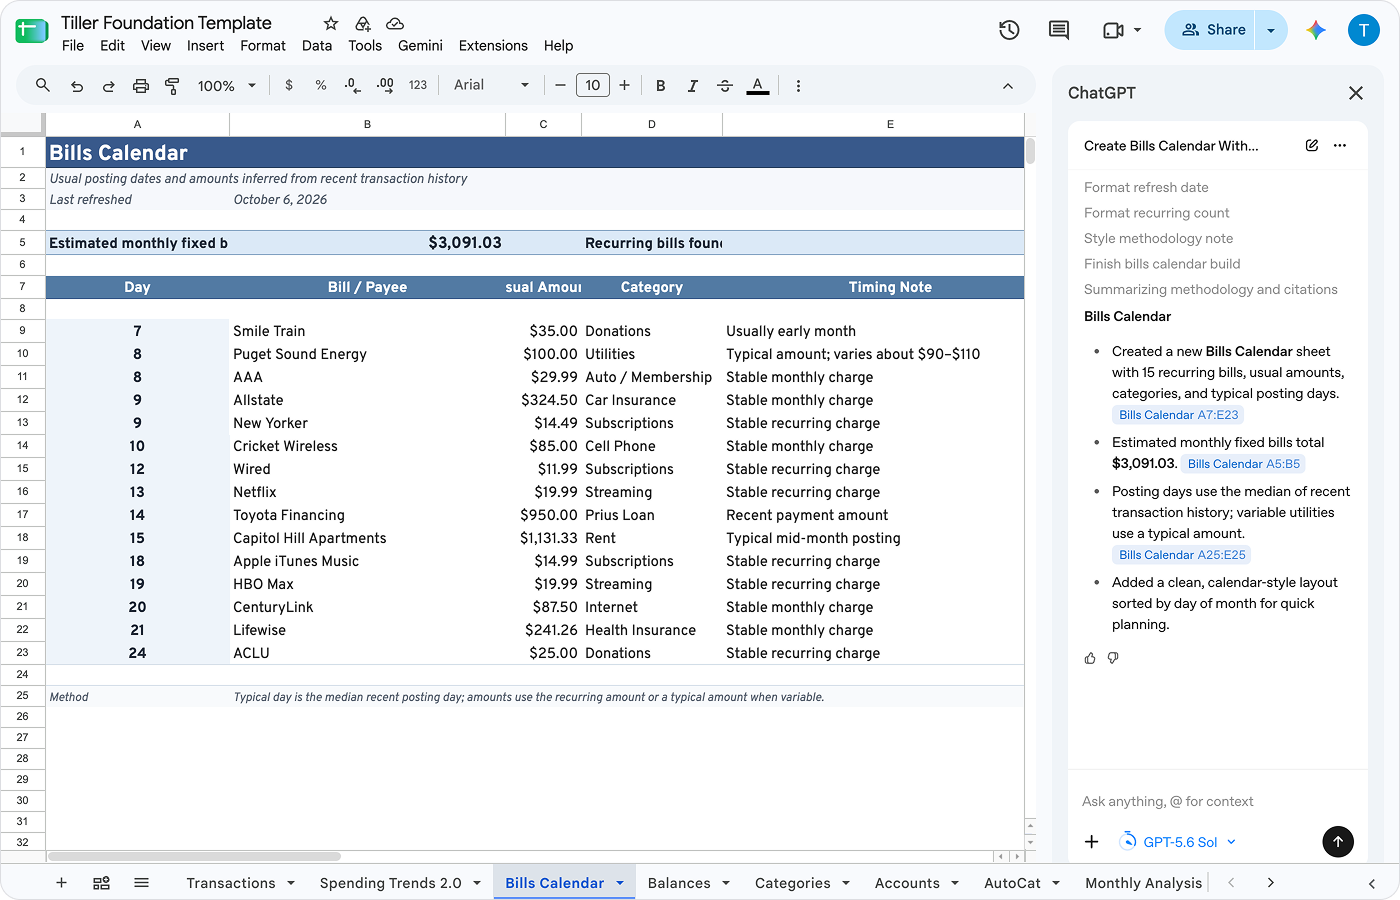Undo the last action
This screenshot has height=900, width=1400.
coord(77,86)
